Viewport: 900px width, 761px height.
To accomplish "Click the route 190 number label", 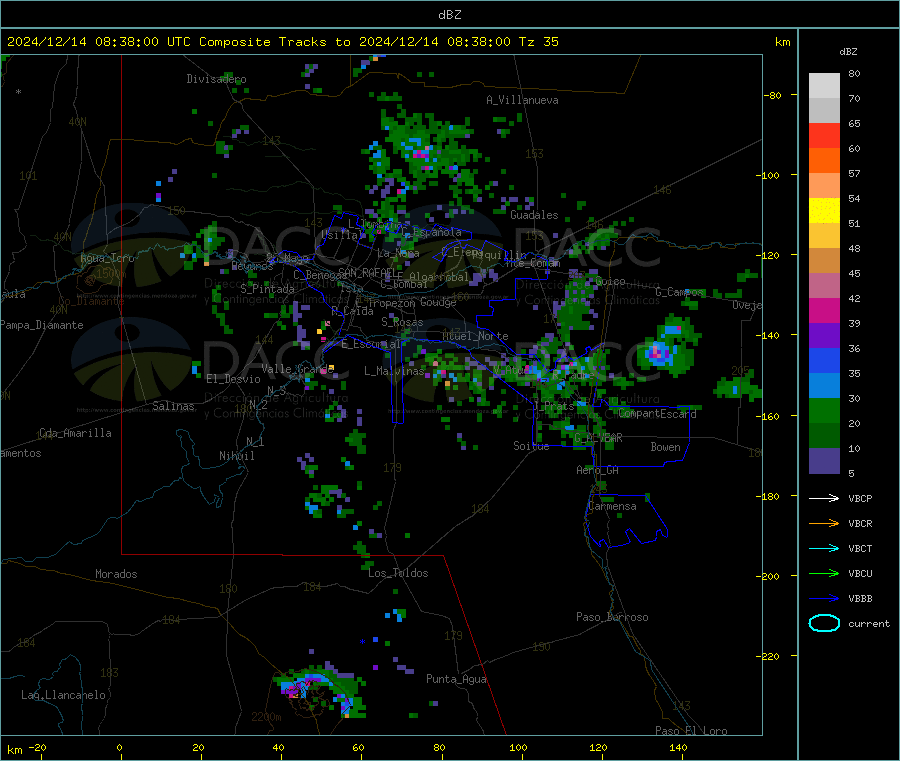I will tap(541, 647).
